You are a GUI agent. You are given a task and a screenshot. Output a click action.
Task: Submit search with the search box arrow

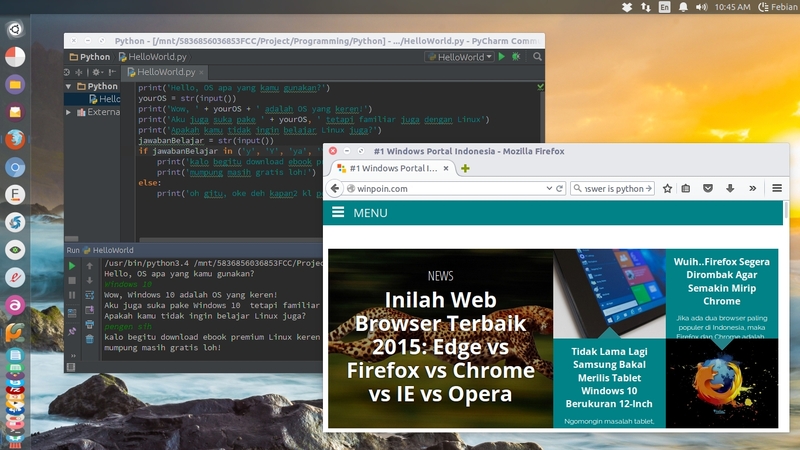click(x=648, y=188)
